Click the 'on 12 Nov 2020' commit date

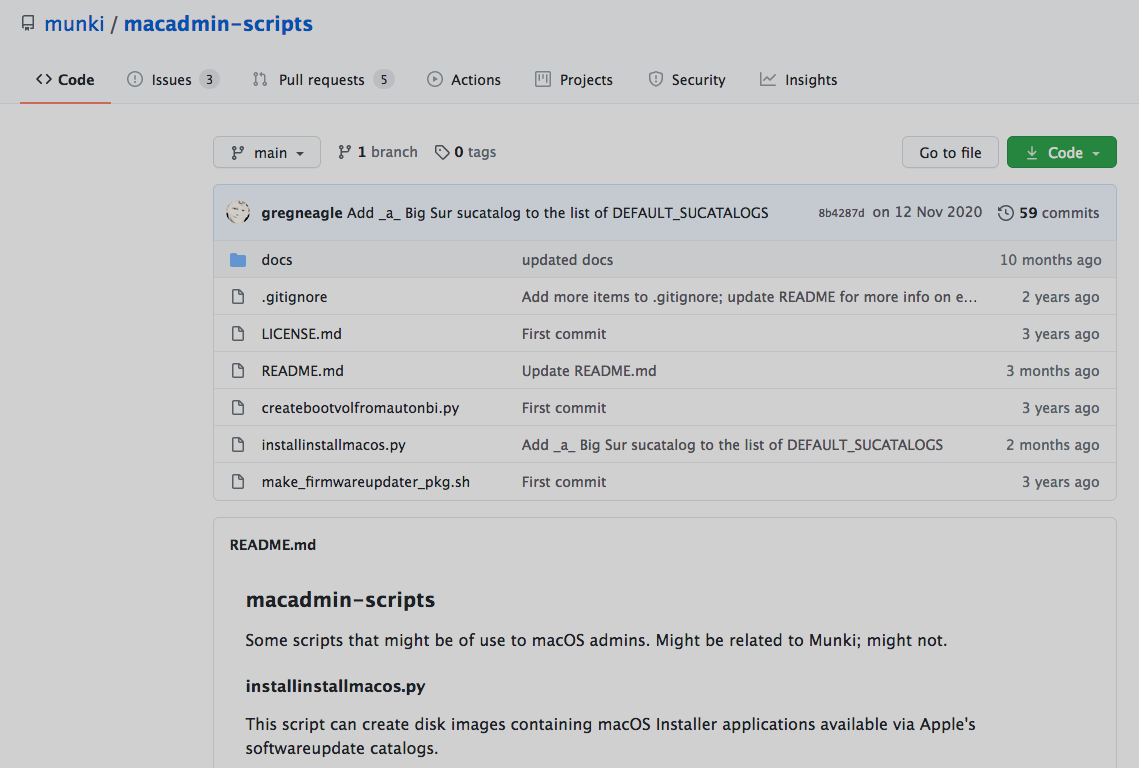927,212
